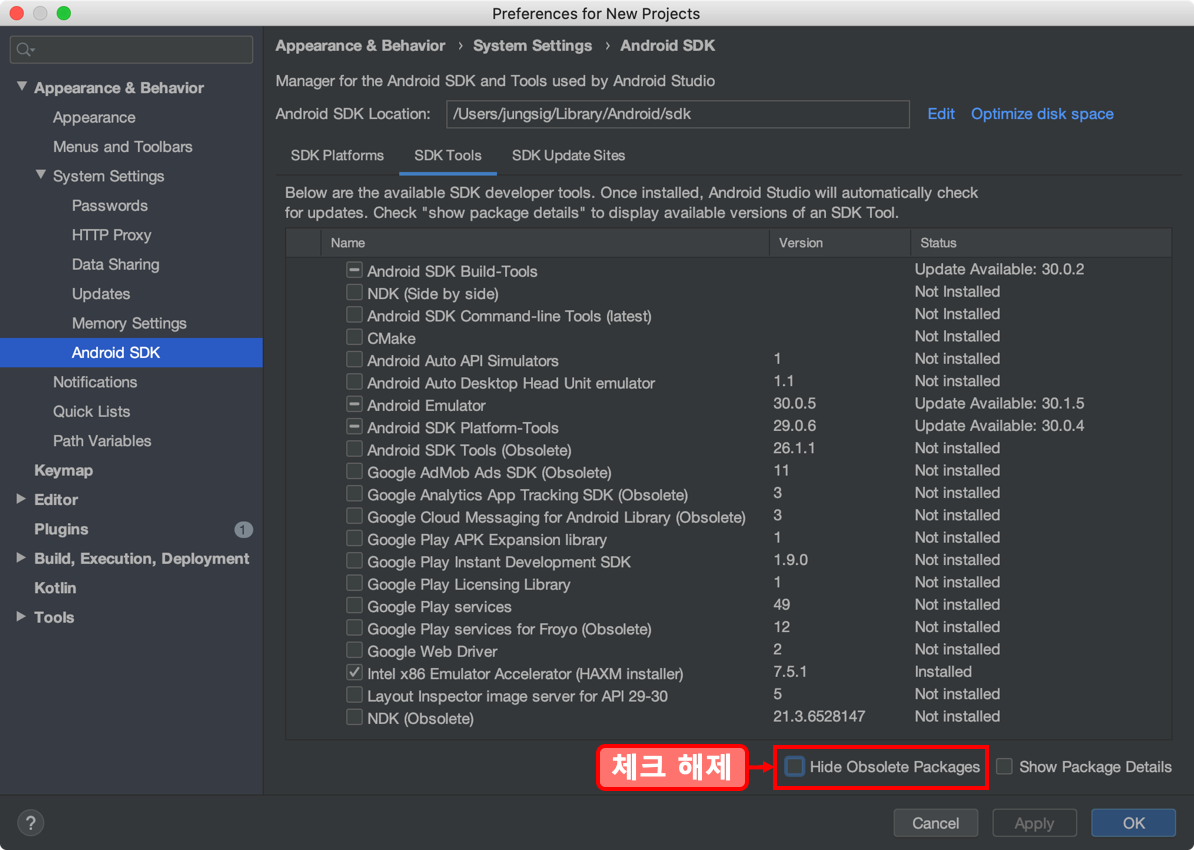
Task: Check Google Play Licensing Library checkbox
Action: click(x=354, y=583)
